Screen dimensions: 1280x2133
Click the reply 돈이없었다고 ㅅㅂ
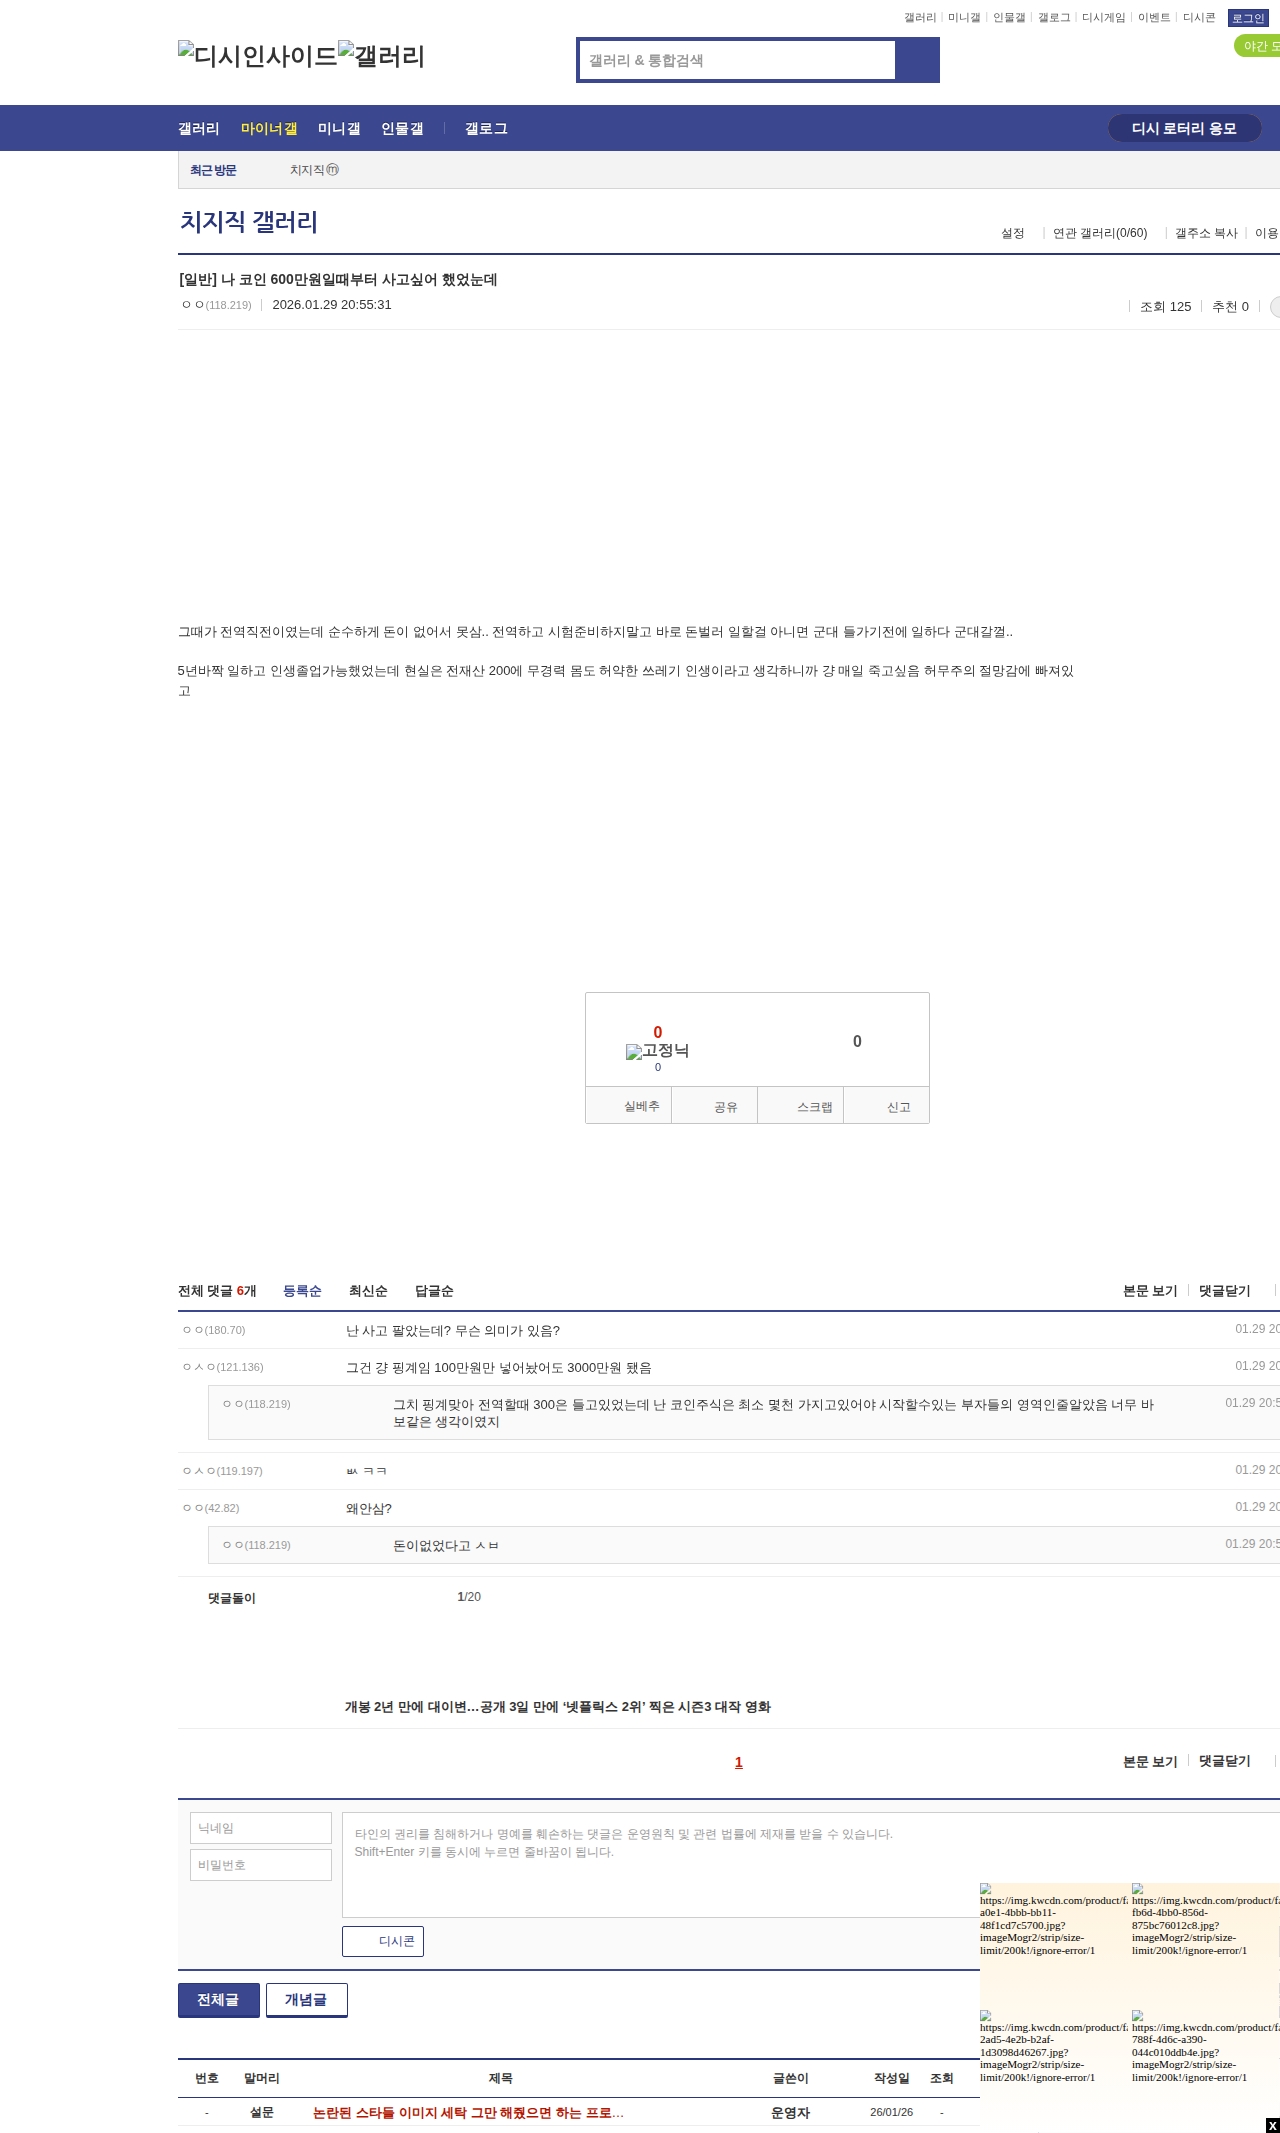(x=446, y=1546)
